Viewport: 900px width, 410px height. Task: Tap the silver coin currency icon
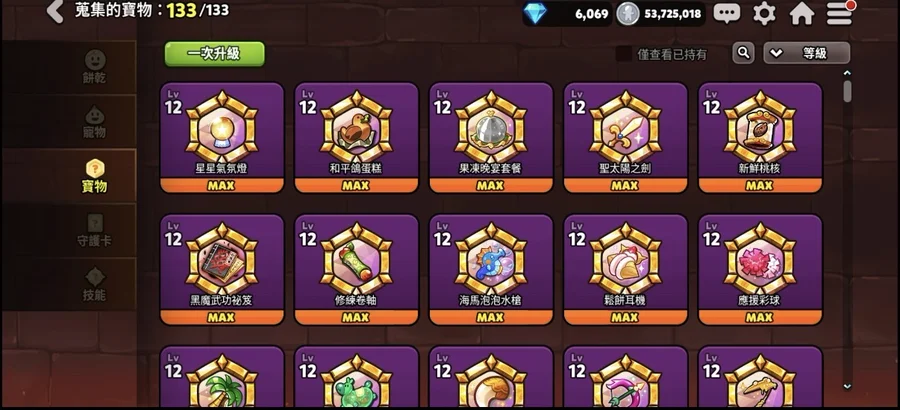tap(627, 14)
